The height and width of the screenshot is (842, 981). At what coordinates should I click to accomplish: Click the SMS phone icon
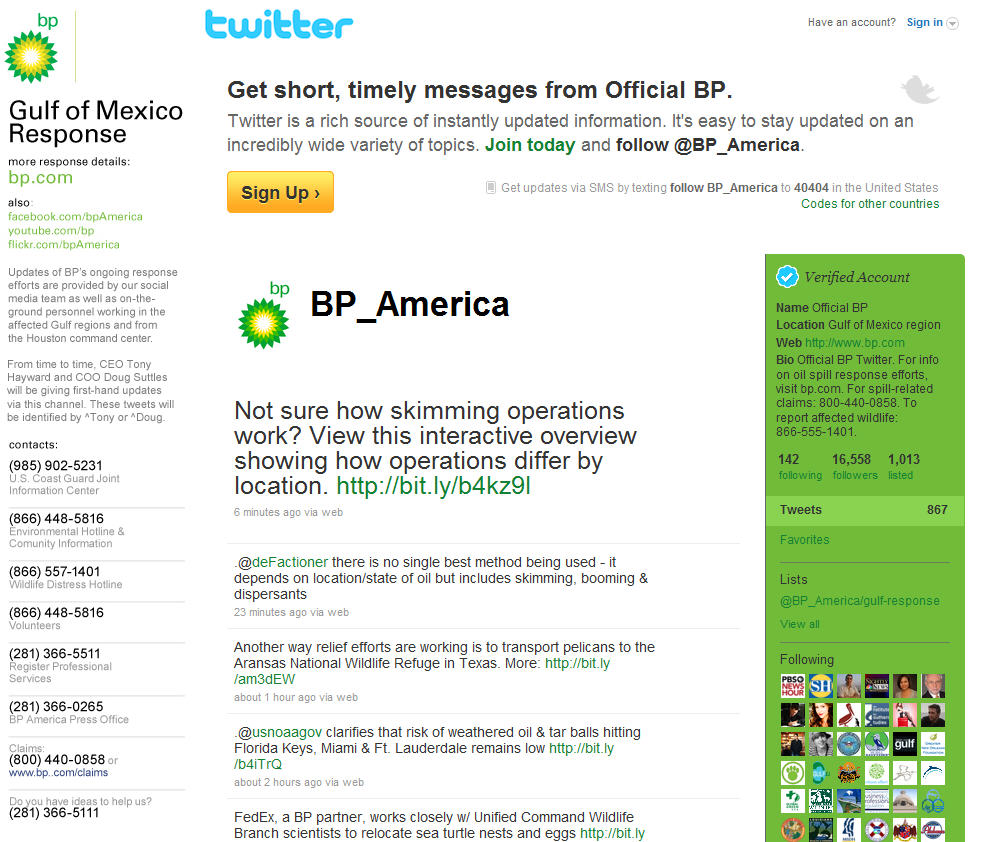(491, 187)
